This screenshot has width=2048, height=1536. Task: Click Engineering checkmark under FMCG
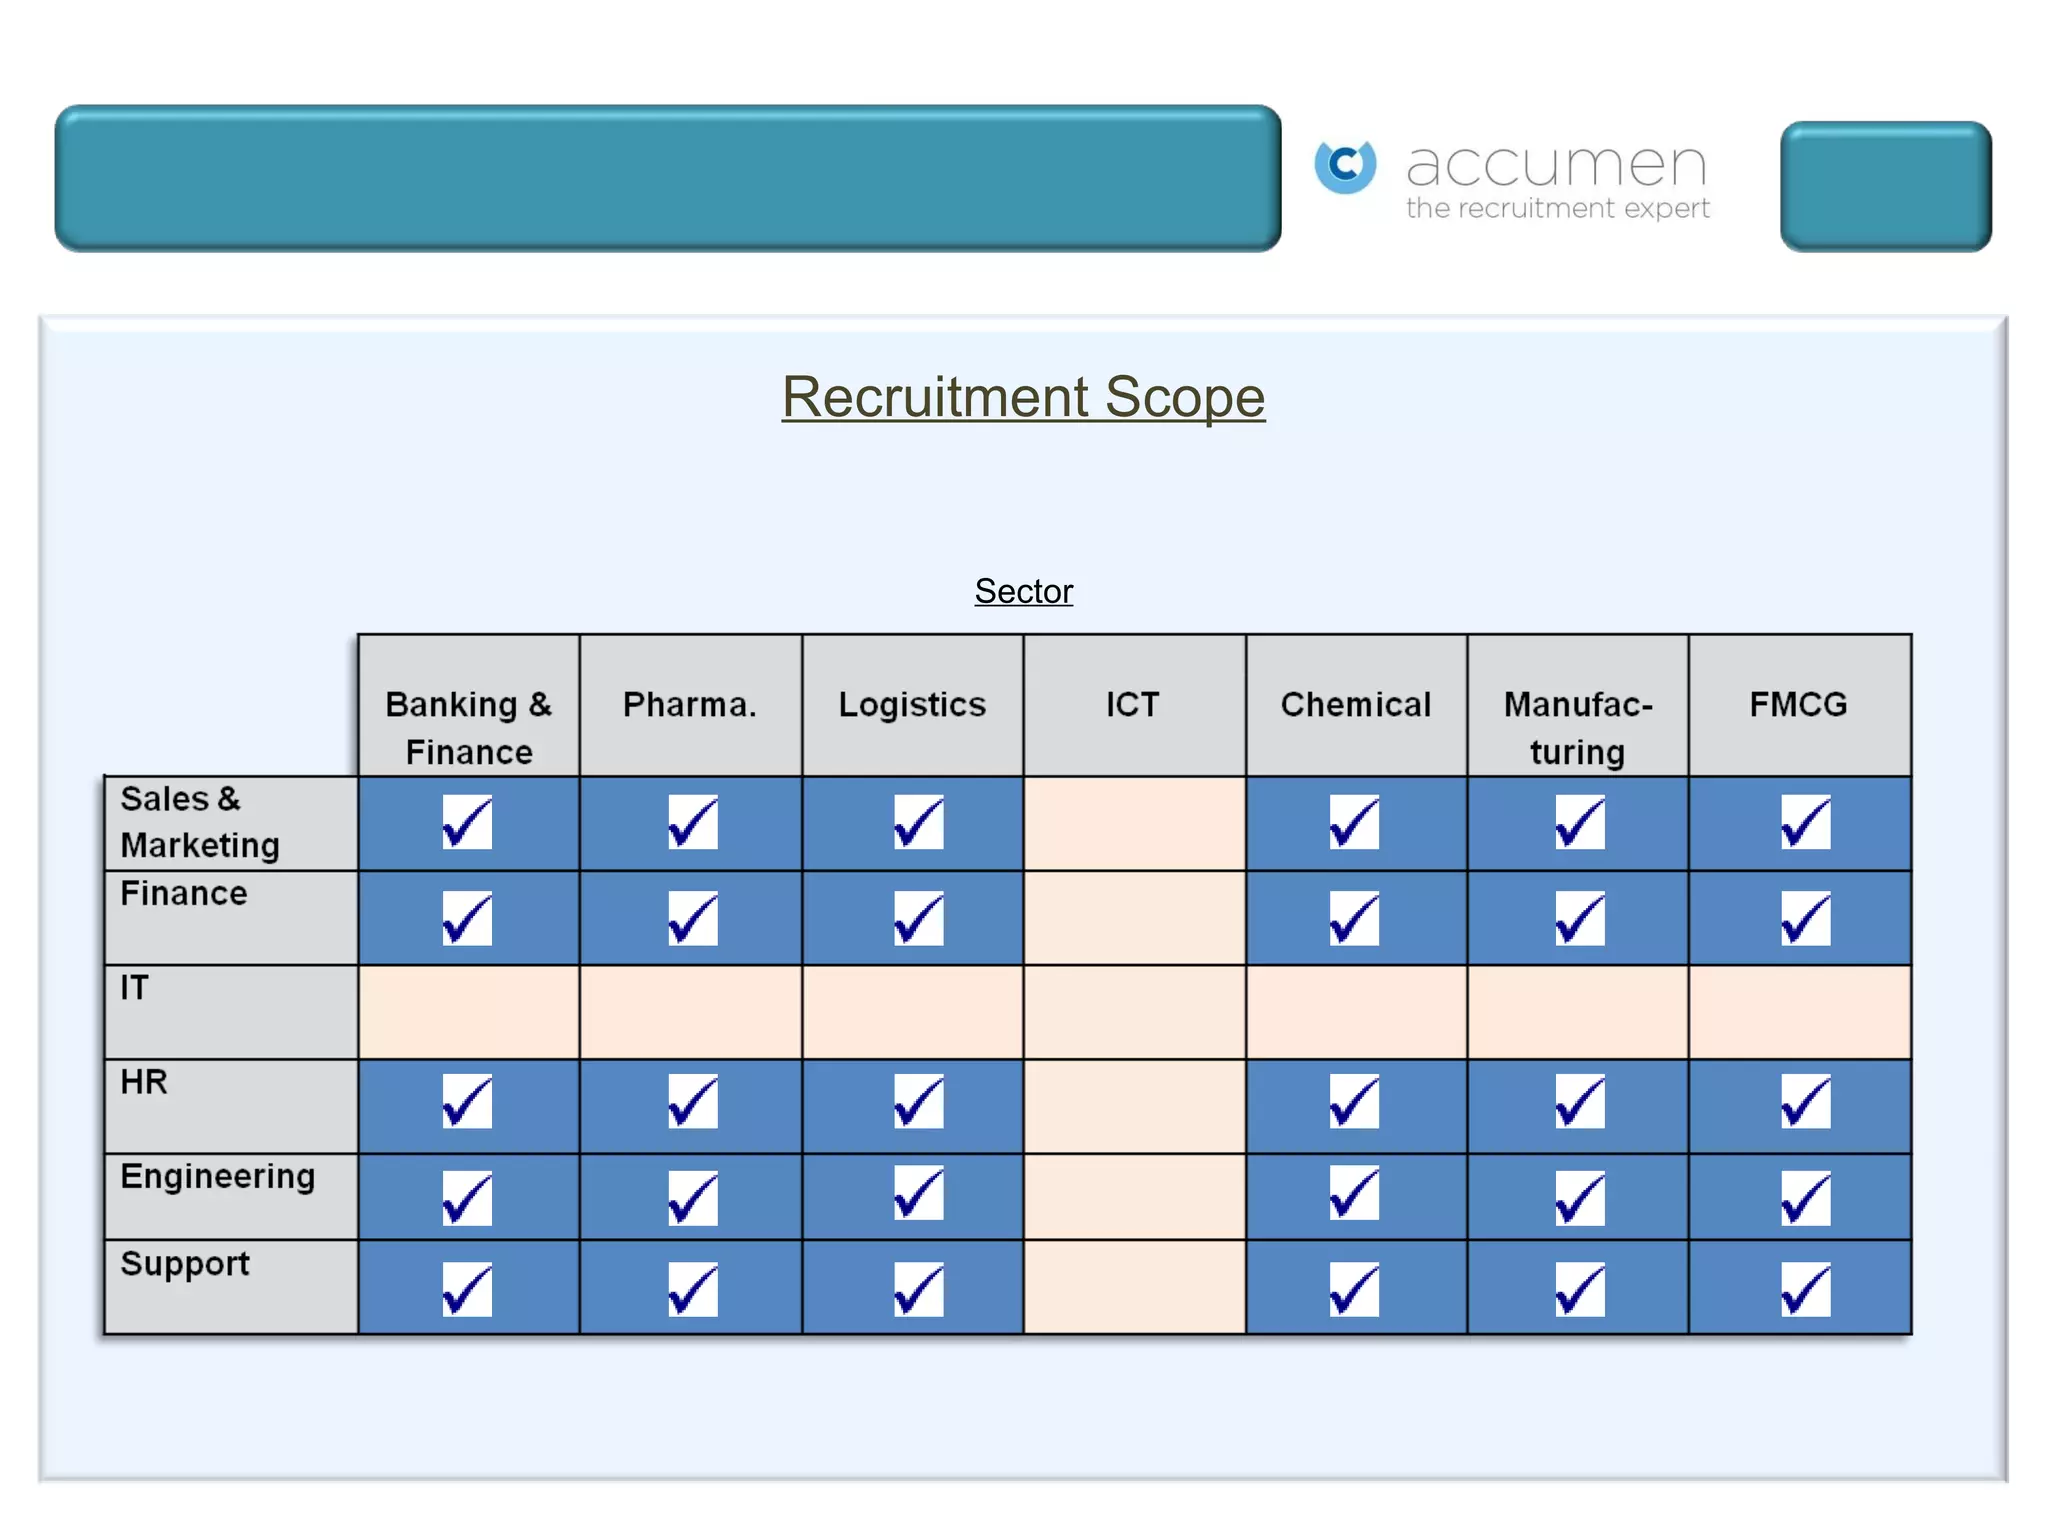[x=1806, y=1198]
